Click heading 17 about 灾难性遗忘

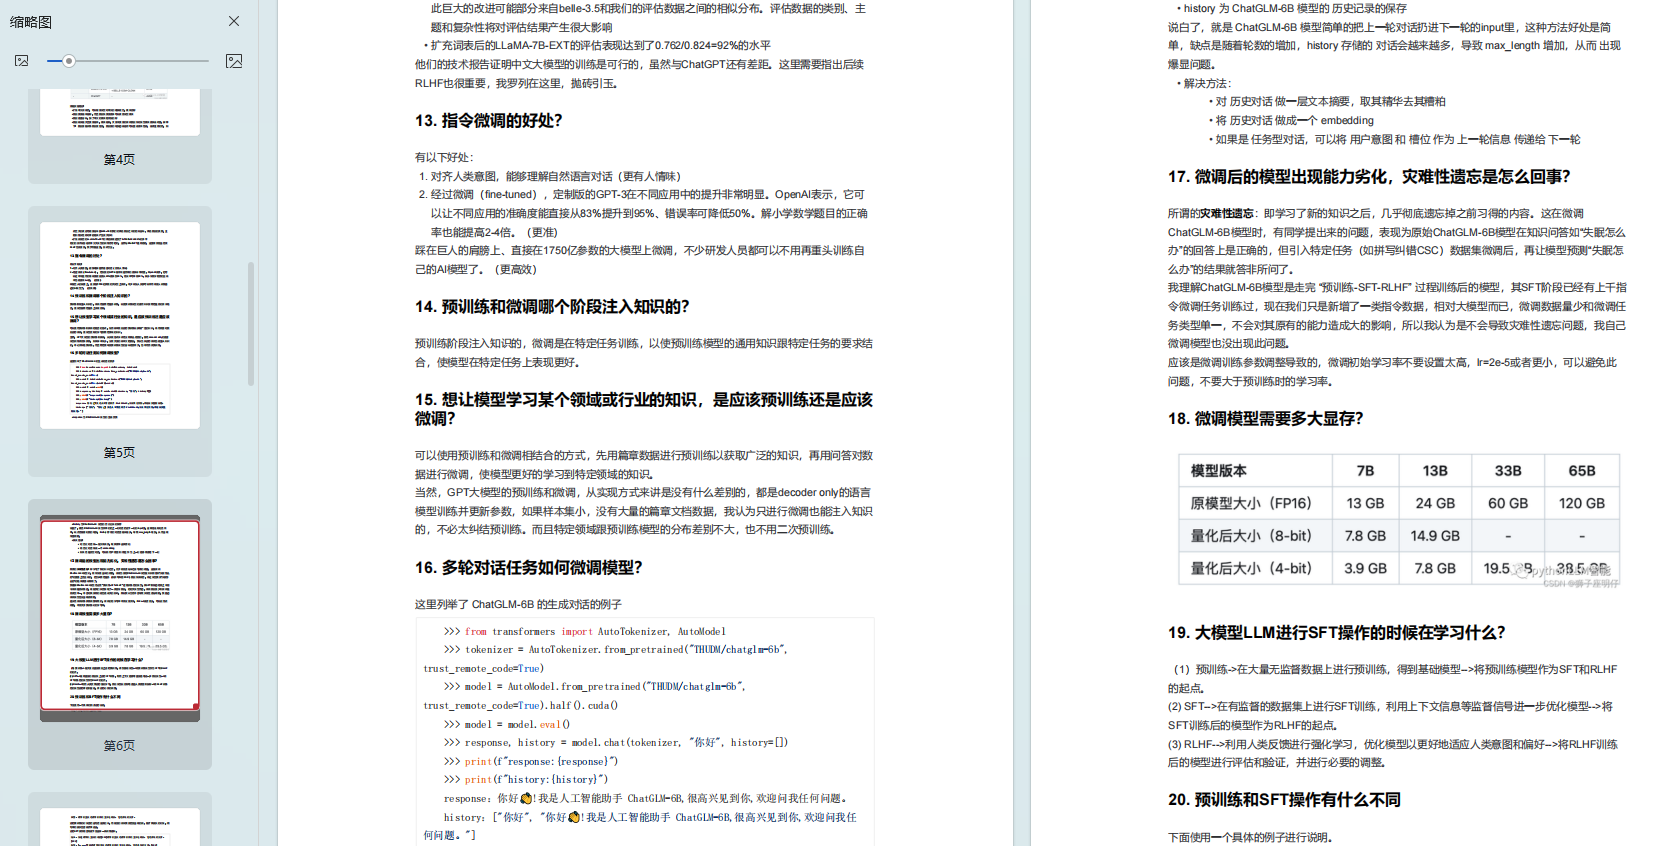click(x=1369, y=177)
